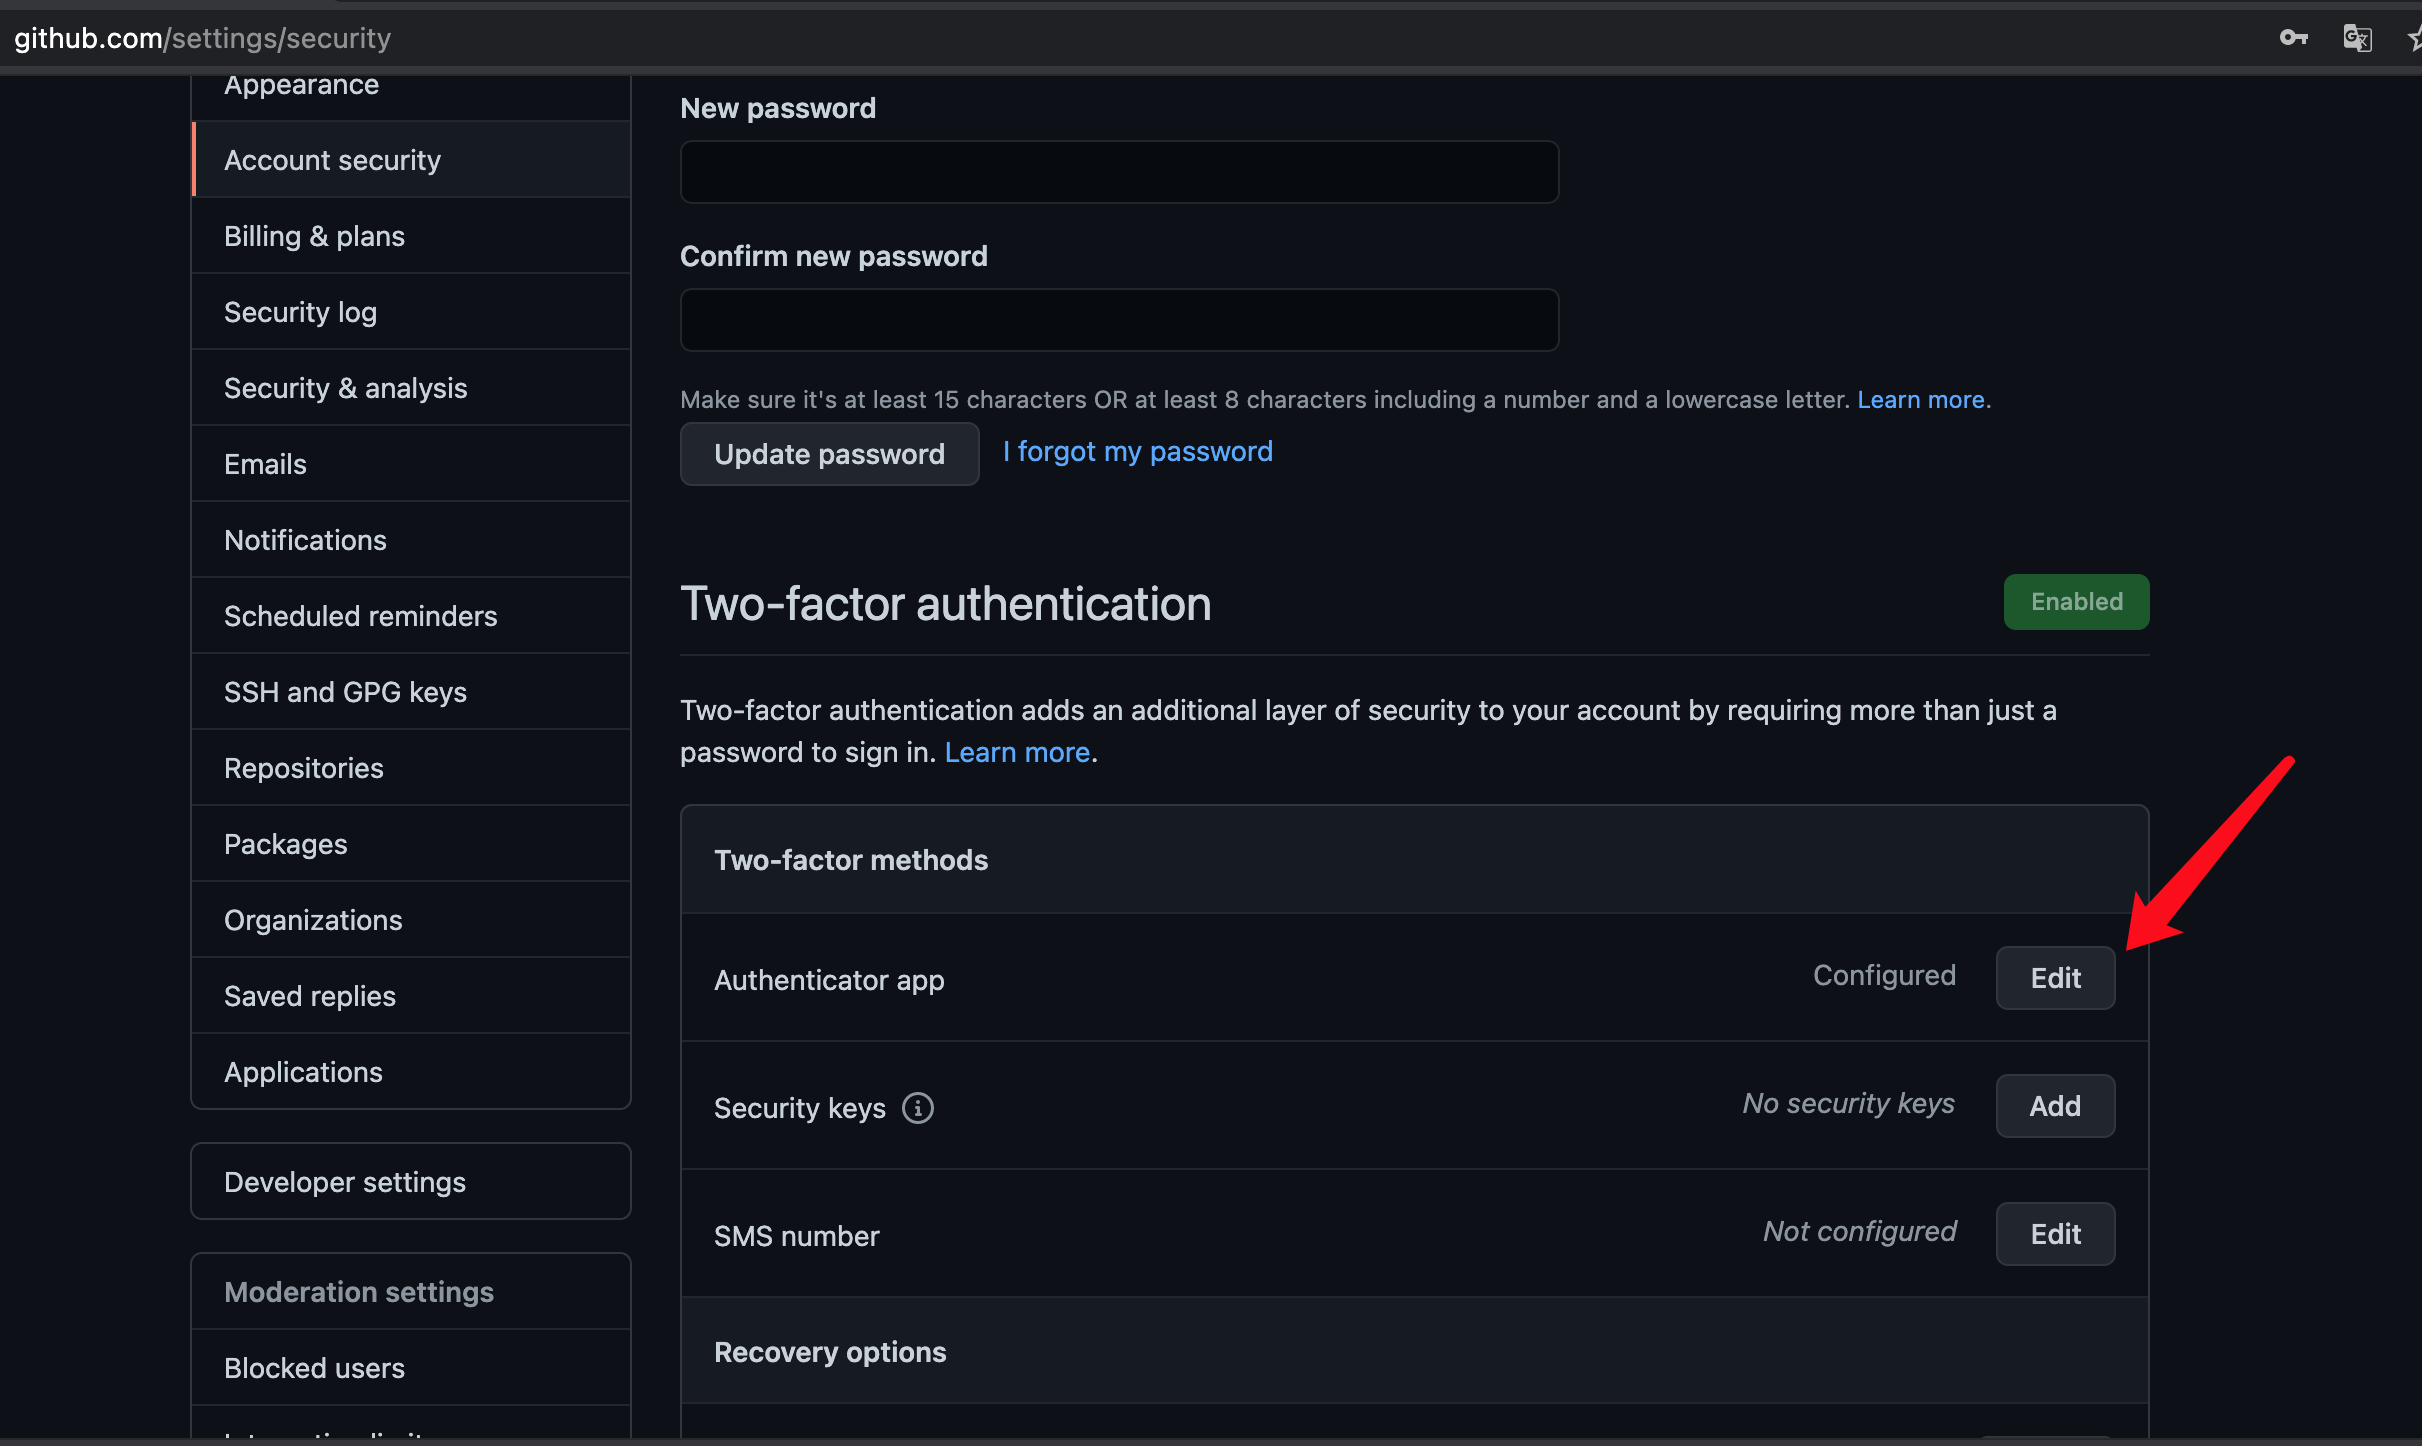Focus the Confirm new password field
The width and height of the screenshot is (2422, 1446).
[x=1119, y=320]
